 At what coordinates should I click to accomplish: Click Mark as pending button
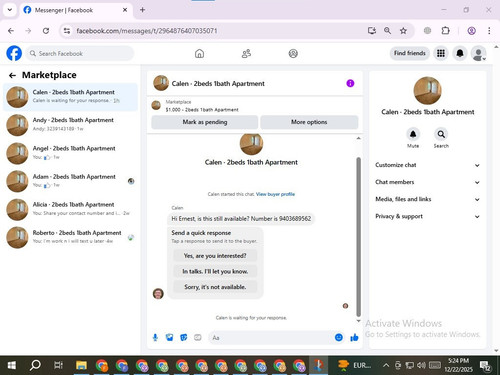click(205, 122)
